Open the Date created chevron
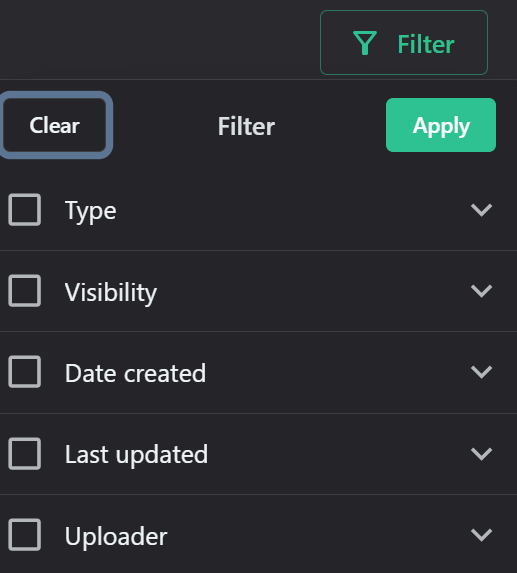The width and height of the screenshot is (517, 573). click(x=481, y=372)
